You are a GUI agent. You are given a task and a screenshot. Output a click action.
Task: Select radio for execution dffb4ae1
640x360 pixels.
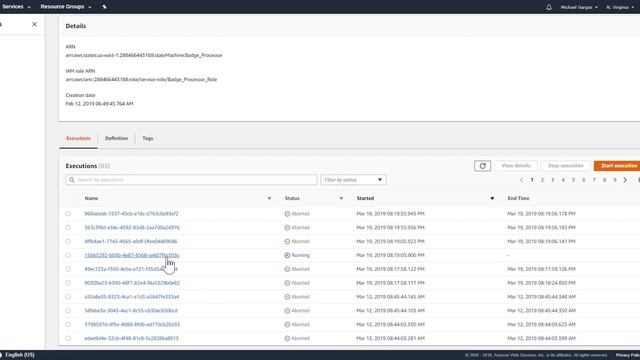[x=68, y=242]
